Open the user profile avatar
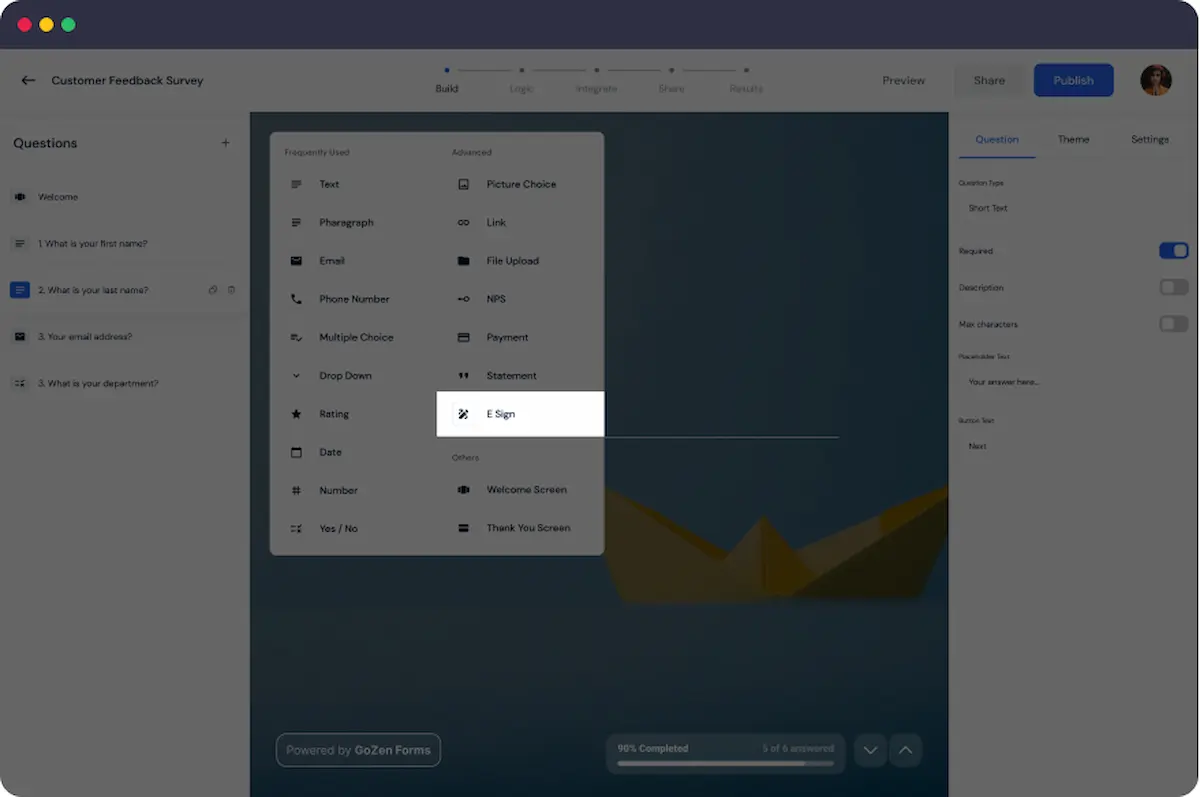This screenshot has width=1200, height=797. tap(1155, 80)
